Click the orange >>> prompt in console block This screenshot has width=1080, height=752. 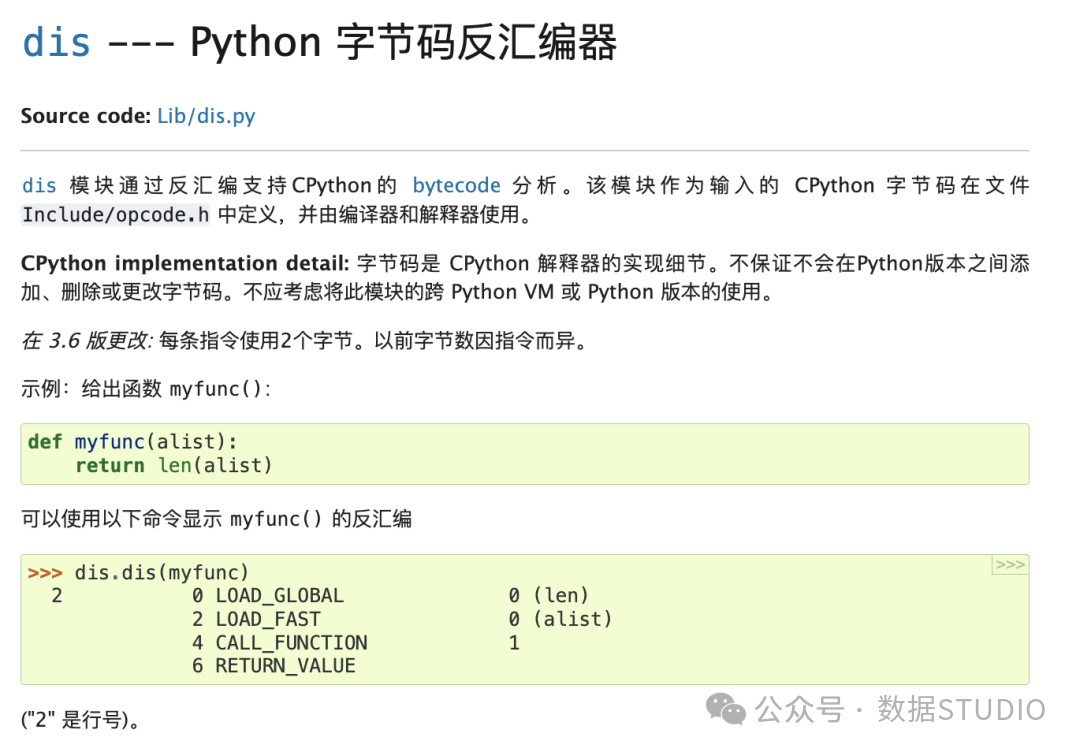pos(45,573)
